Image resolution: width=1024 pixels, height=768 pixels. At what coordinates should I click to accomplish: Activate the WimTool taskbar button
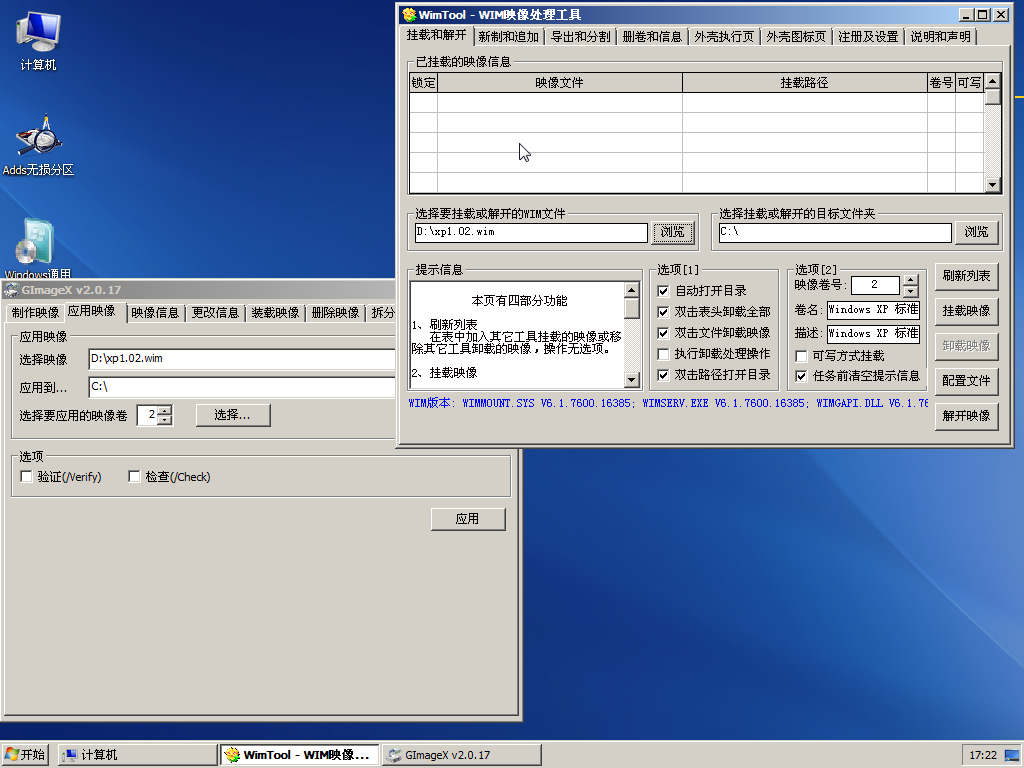point(299,755)
